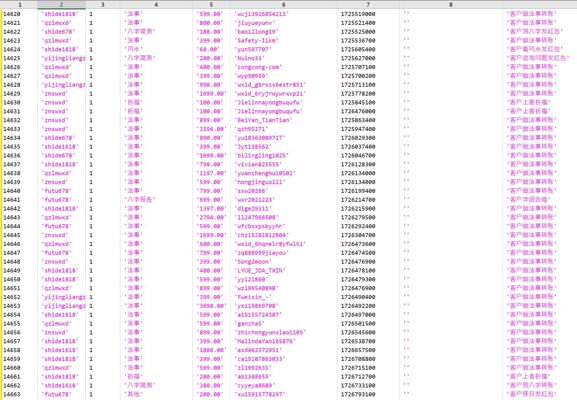The height and width of the screenshot is (400, 577).
Task: Click the row ID cell 14650
Action: click(x=12, y=279)
